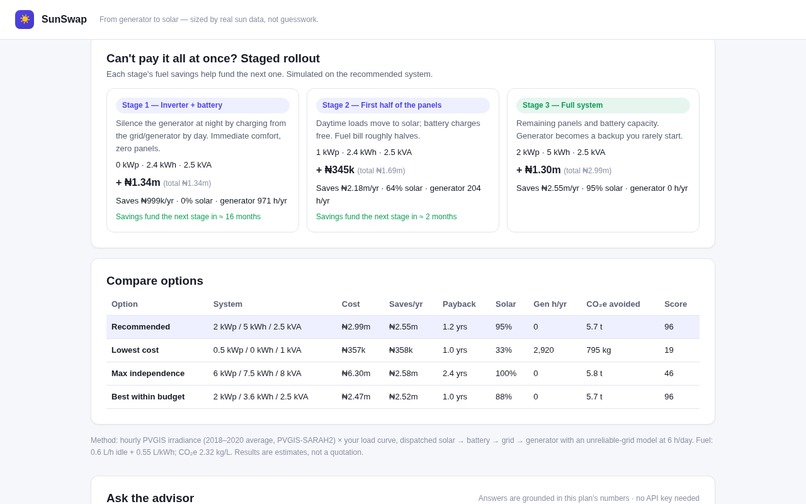Viewport: 806px width, 504px height.
Task: Click the 795 kg CO₂e value
Action: [x=599, y=350]
